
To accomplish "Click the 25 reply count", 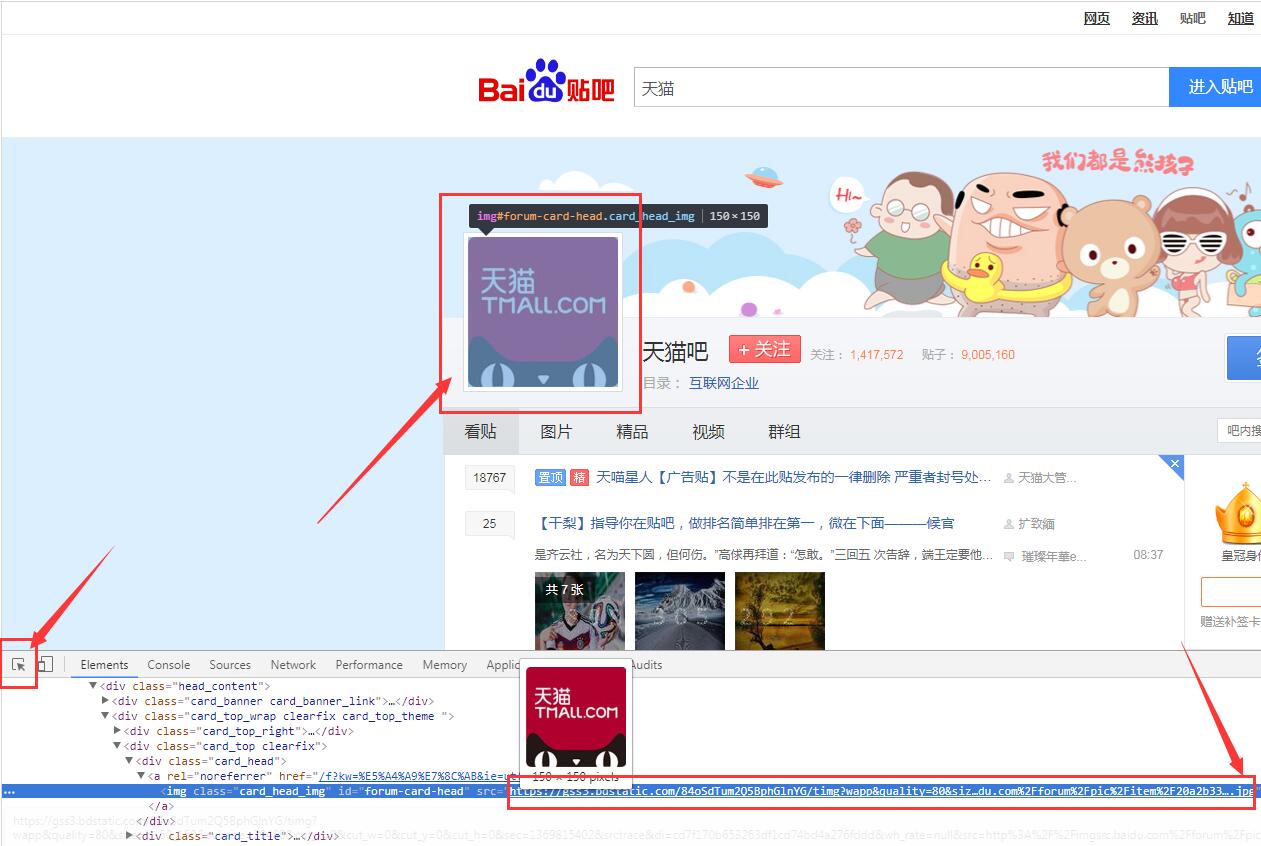I will (489, 523).
